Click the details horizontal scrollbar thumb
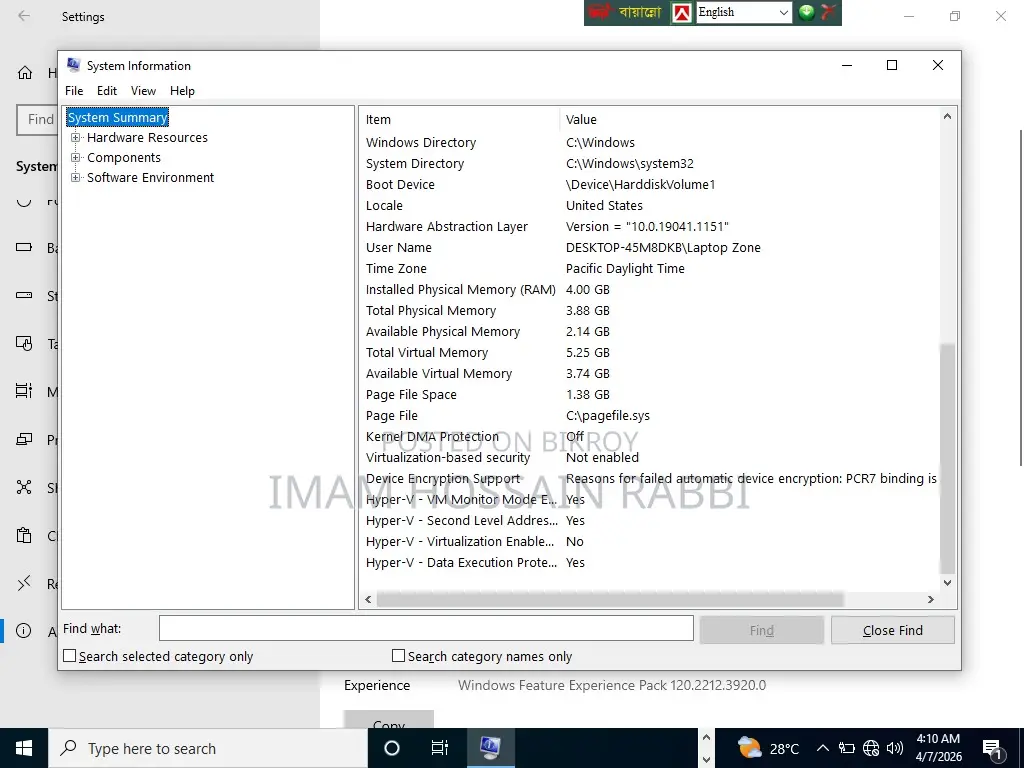 610,599
